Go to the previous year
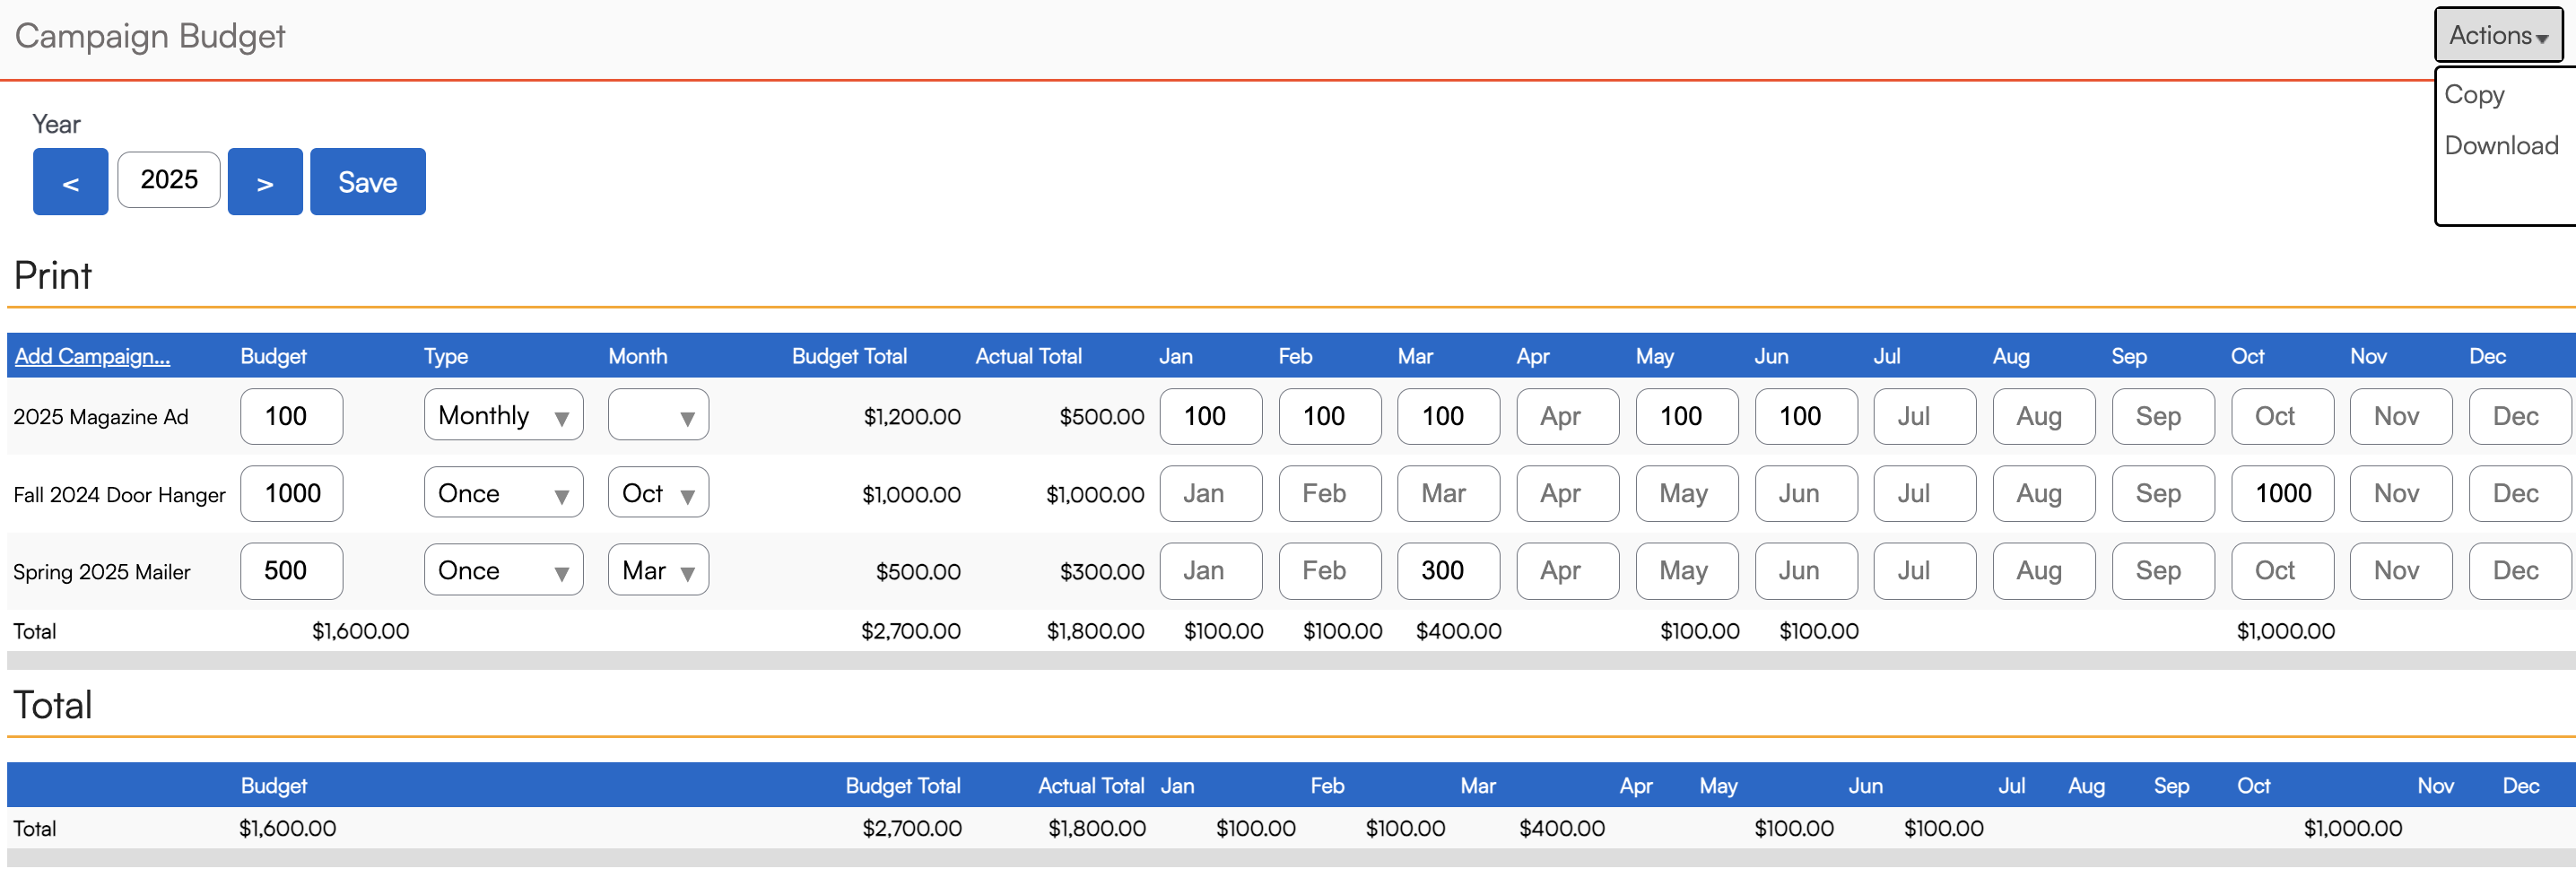The height and width of the screenshot is (886, 2576). pos(70,182)
